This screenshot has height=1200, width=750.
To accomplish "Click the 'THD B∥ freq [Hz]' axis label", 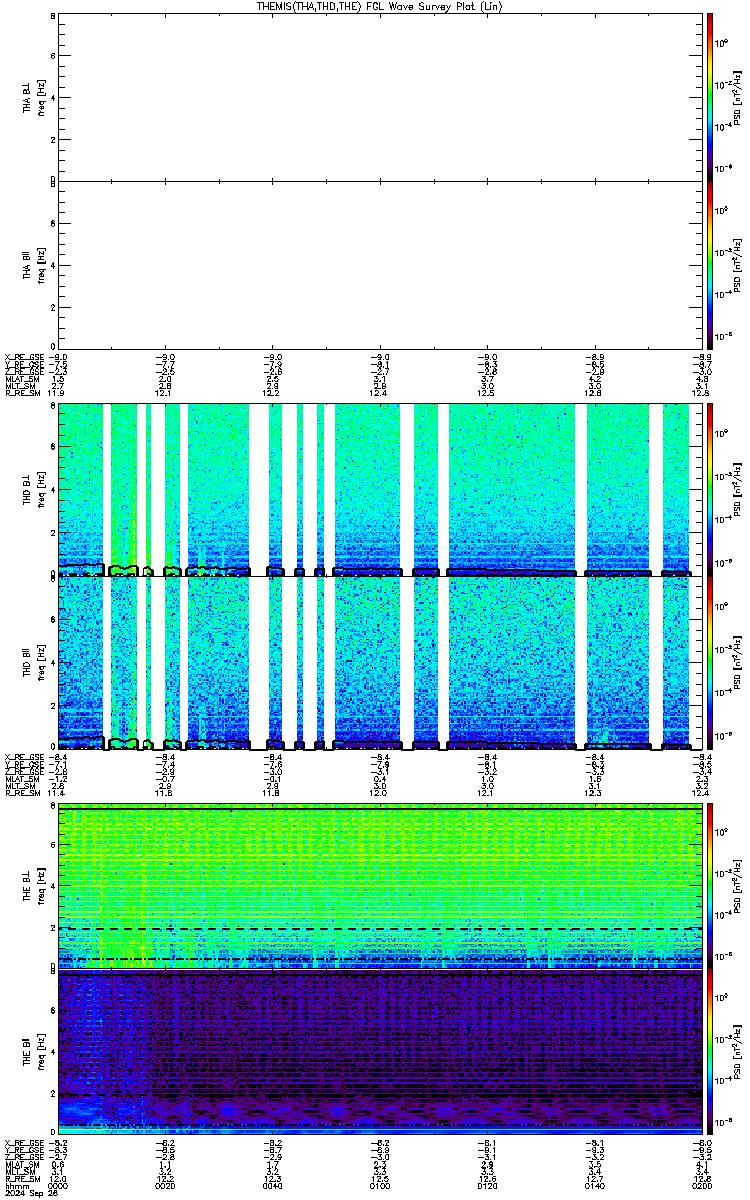I will pyautogui.click(x=34, y=664).
